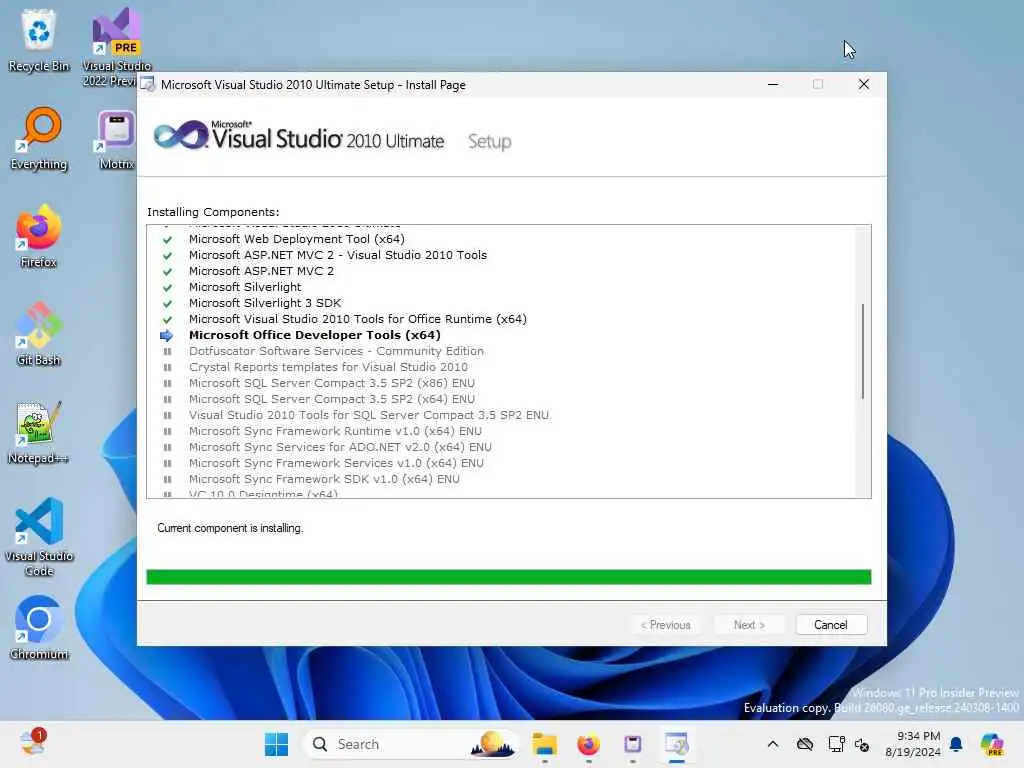
Task: Select Microsoft Sync Framework Services v1.0 row
Action: pos(336,463)
